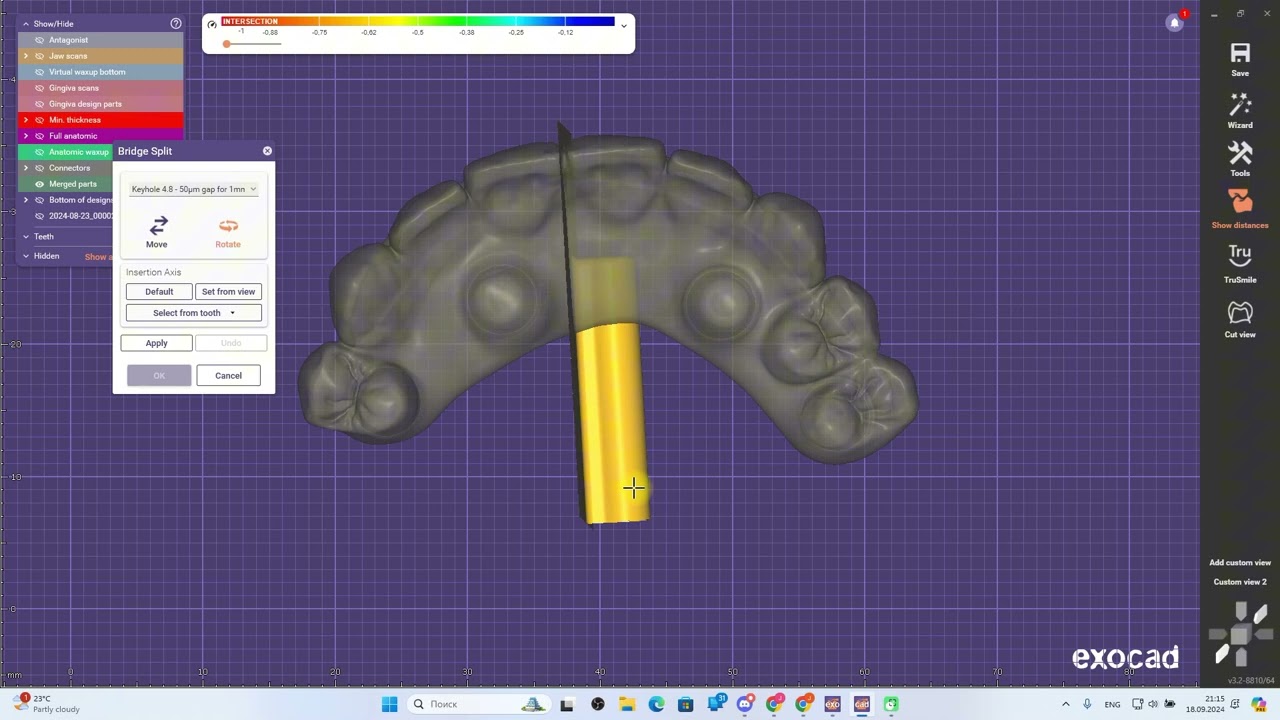Open Microsoft Edge from taskbar
The image size is (1280, 720).
coord(656,704)
